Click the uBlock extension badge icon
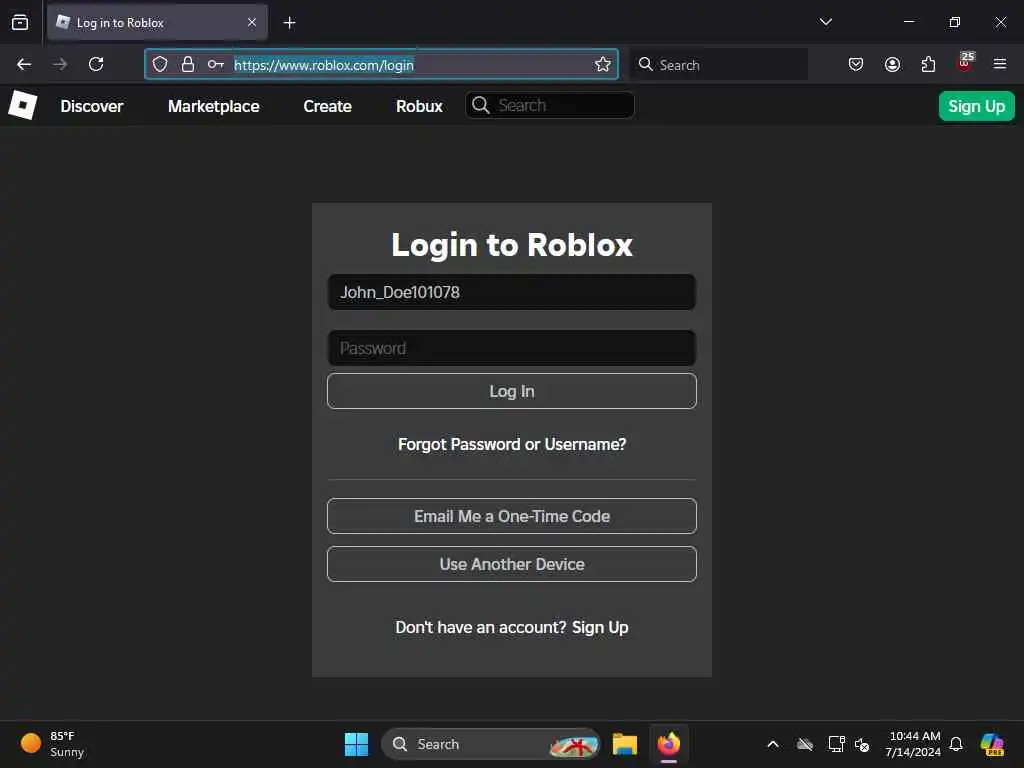The width and height of the screenshot is (1024, 768). point(965,62)
